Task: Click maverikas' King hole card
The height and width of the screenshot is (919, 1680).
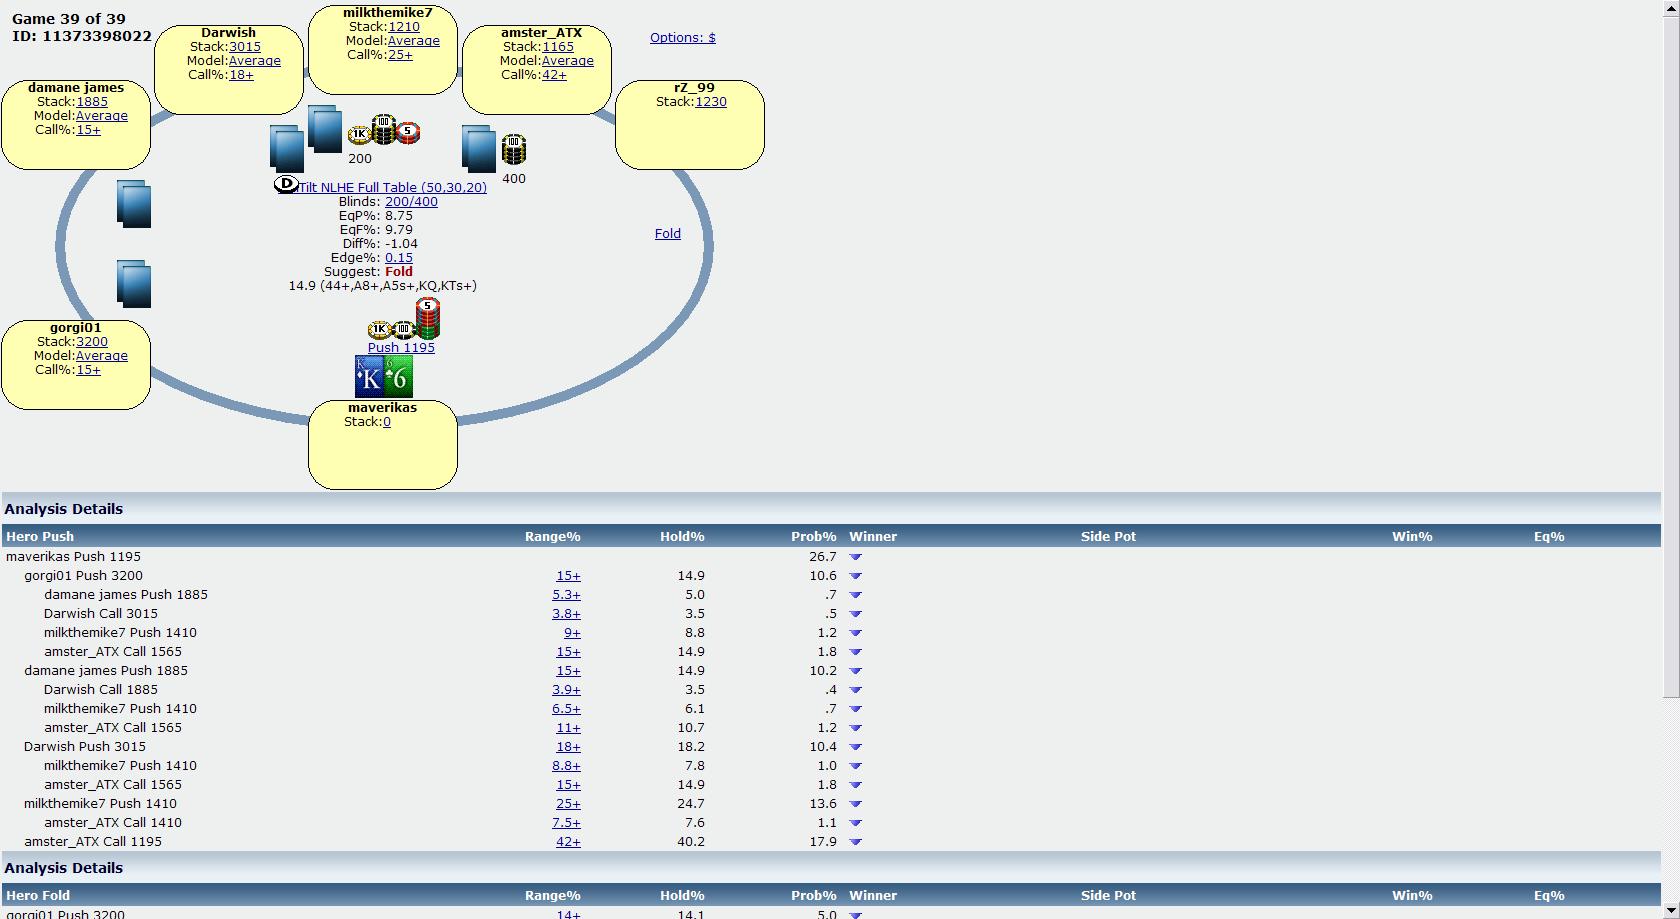Action: tap(369, 377)
